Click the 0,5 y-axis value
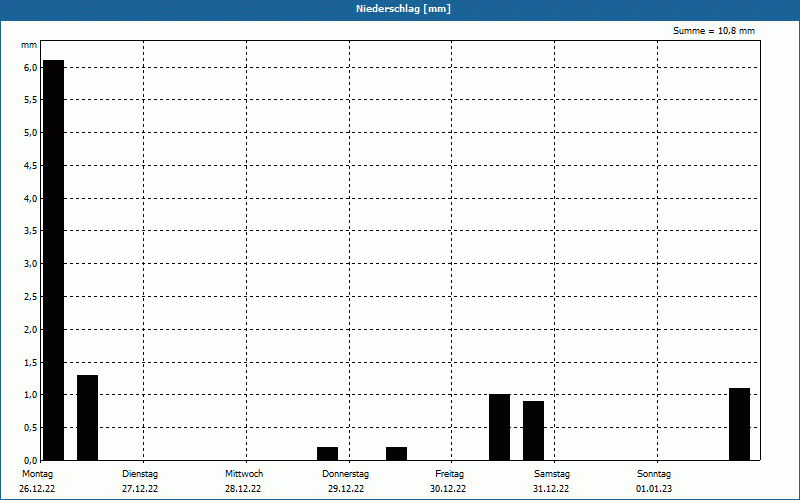The image size is (800, 500). coord(31,428)
